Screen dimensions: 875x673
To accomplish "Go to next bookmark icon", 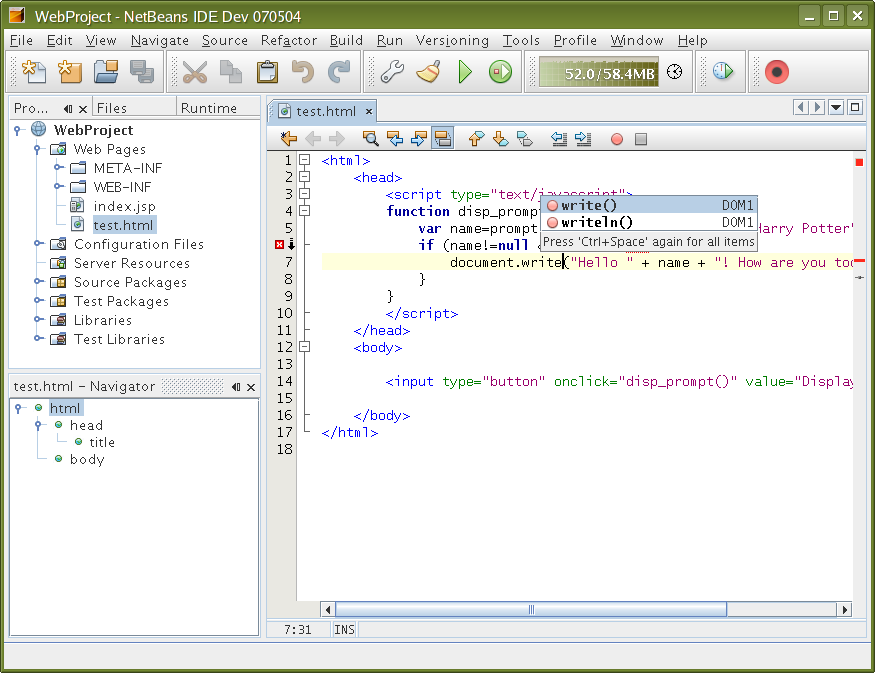I will point(501,138).
